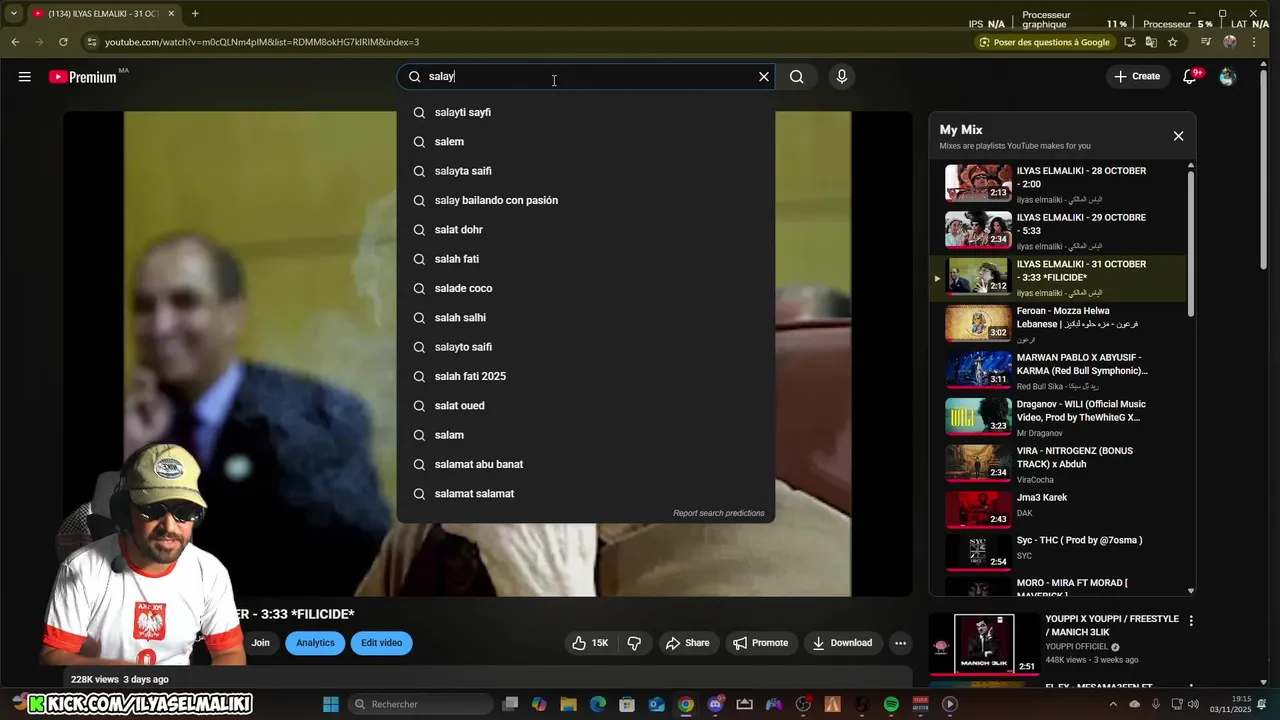Open a new Chrome tab
Viewport: 1280px width, 720px height.
pos(195,14)
